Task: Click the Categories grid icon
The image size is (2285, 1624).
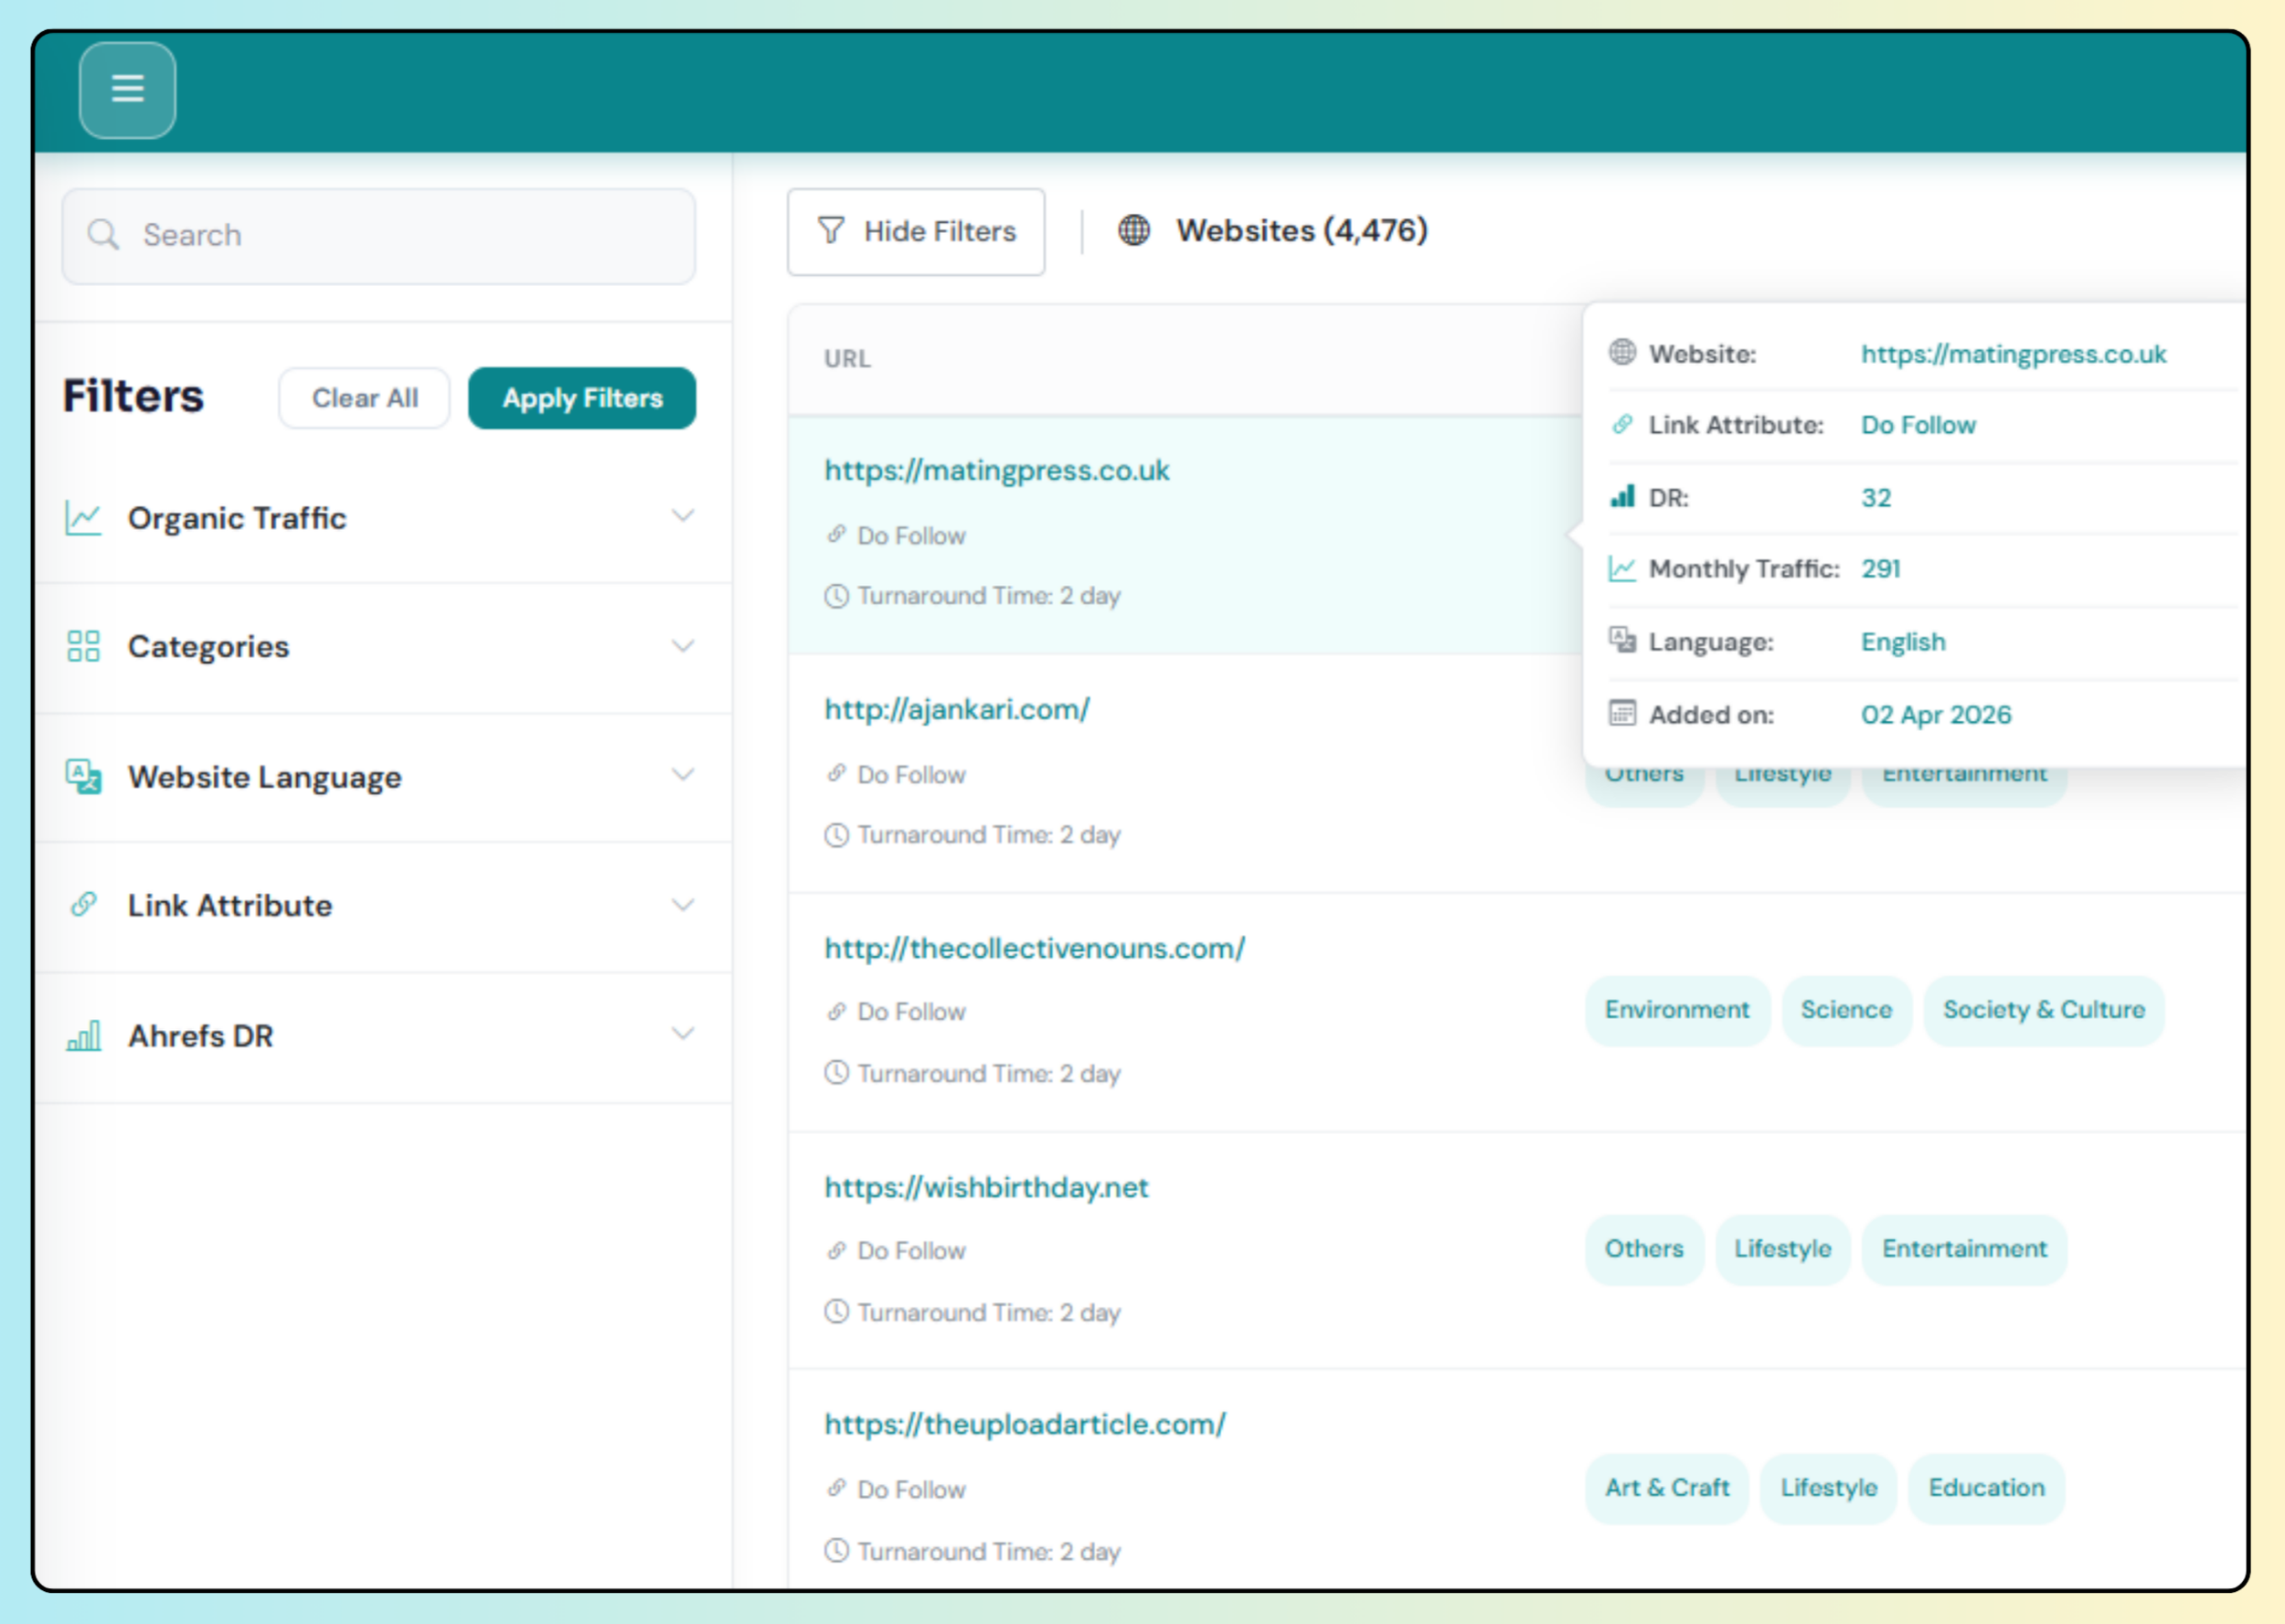Action: [84, 647]
